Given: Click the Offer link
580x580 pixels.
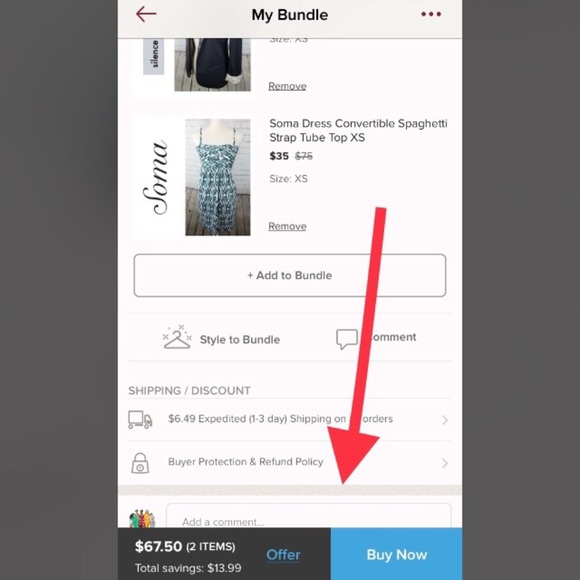Looking at the screenshot, I should (x=283, y=554).
